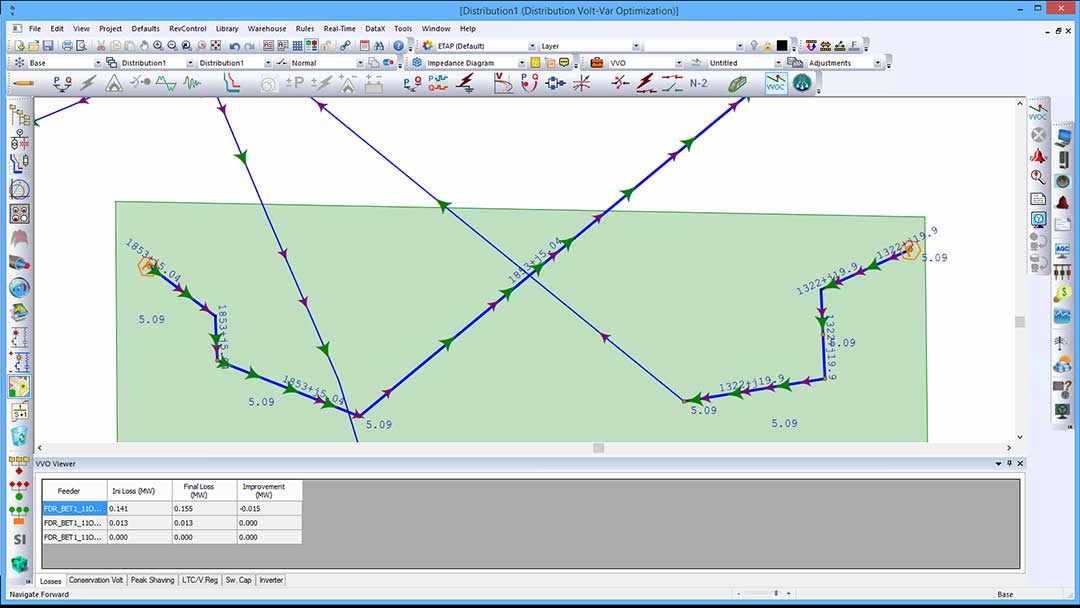The width and height of the screenshot is (1080, 608).
Task: Select the first FDR_BET1 feeder row
Action: pos(72,509)
